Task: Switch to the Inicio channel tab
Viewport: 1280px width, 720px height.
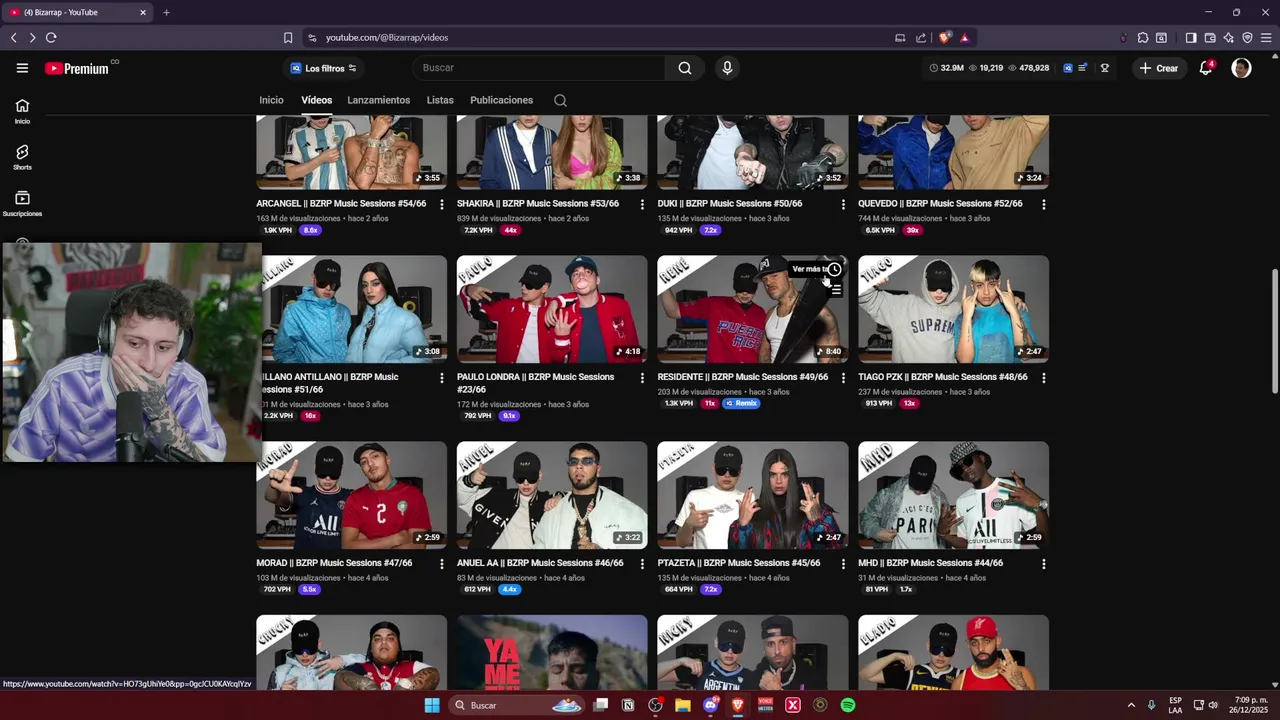Action: point(271,100)
